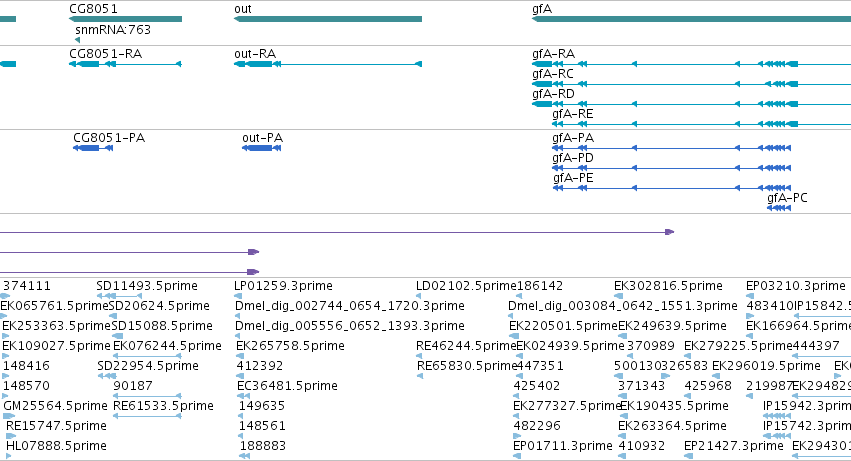Viewport: 851px width, 461px height.
Task: Select the gfA gene label
Action: (542, 9)
